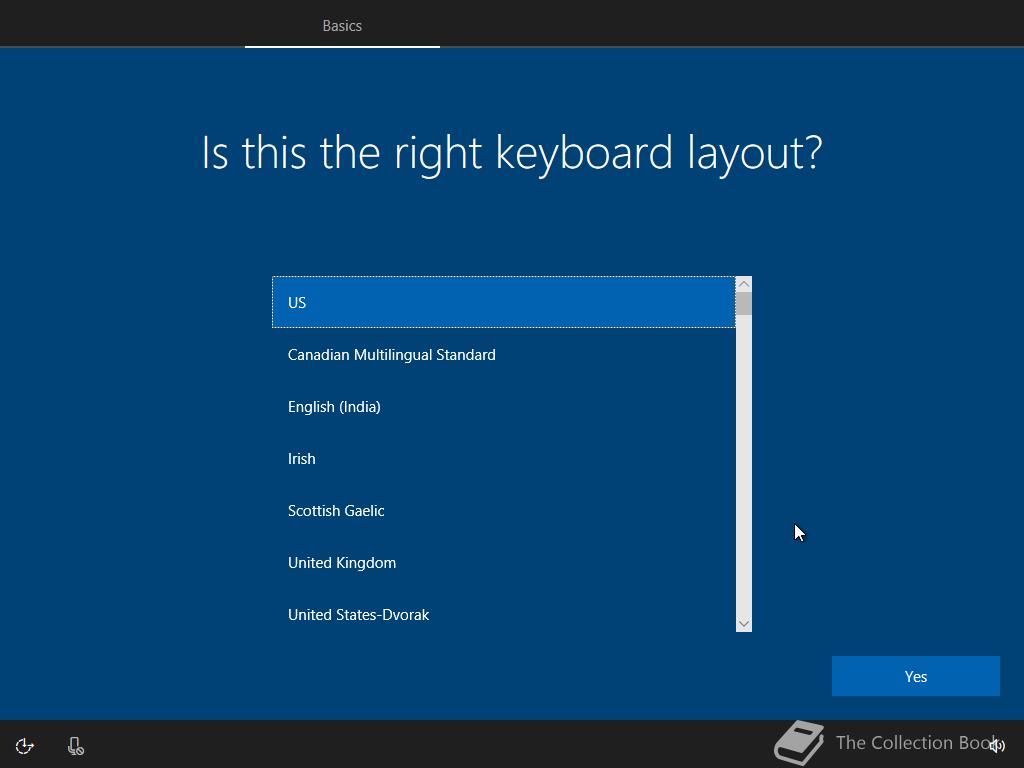
Task: Confirm layout with the Yes button
Action: pyautogui.click(x=916, y=676)
